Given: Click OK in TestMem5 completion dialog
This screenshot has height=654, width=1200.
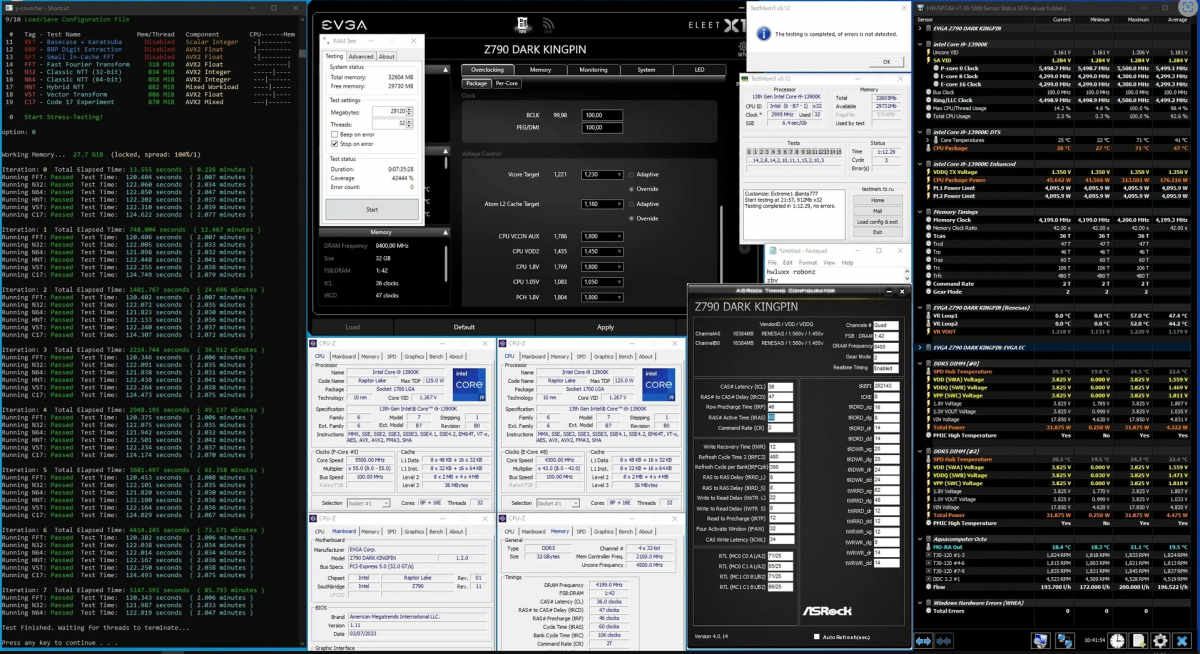Looking at the screenshot, I should pos(886,61).
